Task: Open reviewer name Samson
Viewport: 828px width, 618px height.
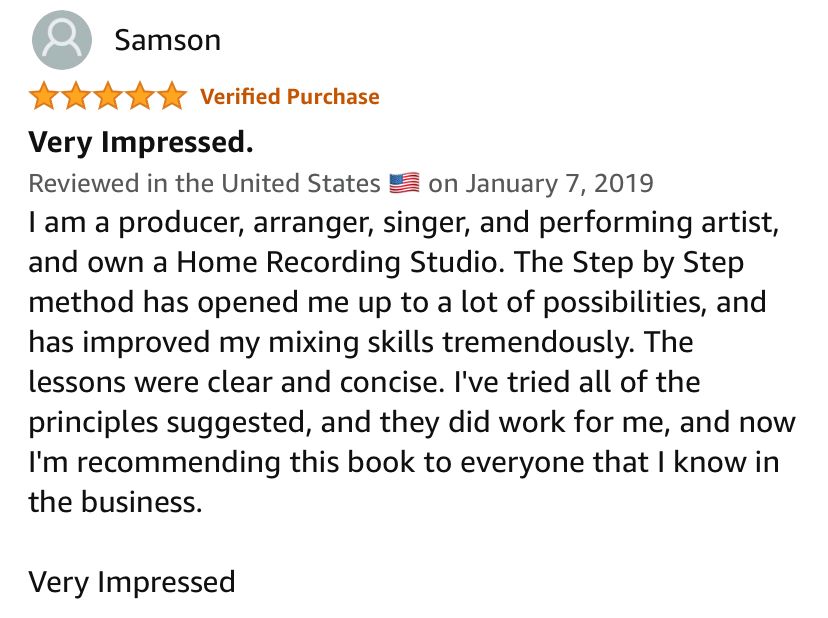Action: tap(167, 41)
